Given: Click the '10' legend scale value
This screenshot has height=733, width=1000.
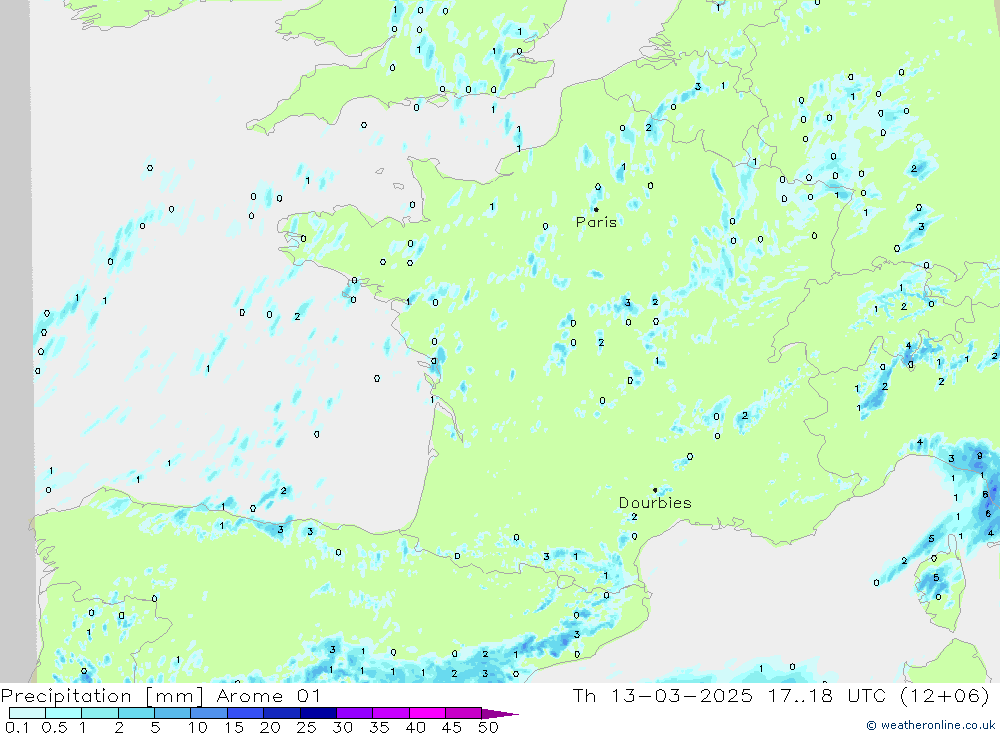Looking at the screenshot, I should point(198,727).
